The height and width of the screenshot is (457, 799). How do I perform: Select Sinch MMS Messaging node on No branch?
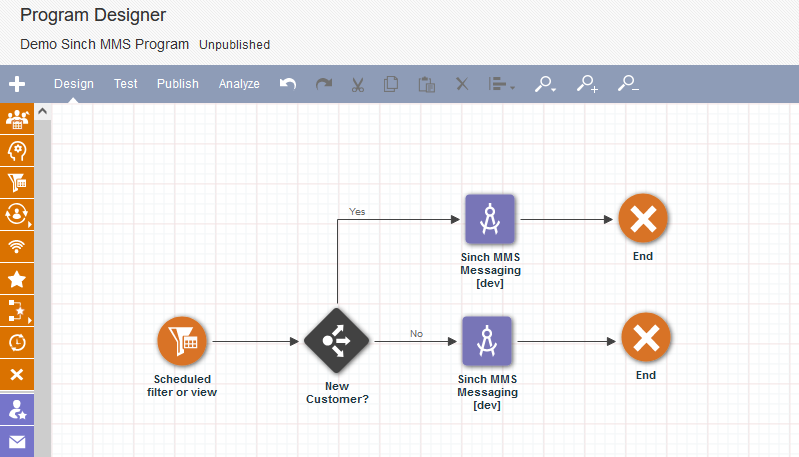coord(487,341)
